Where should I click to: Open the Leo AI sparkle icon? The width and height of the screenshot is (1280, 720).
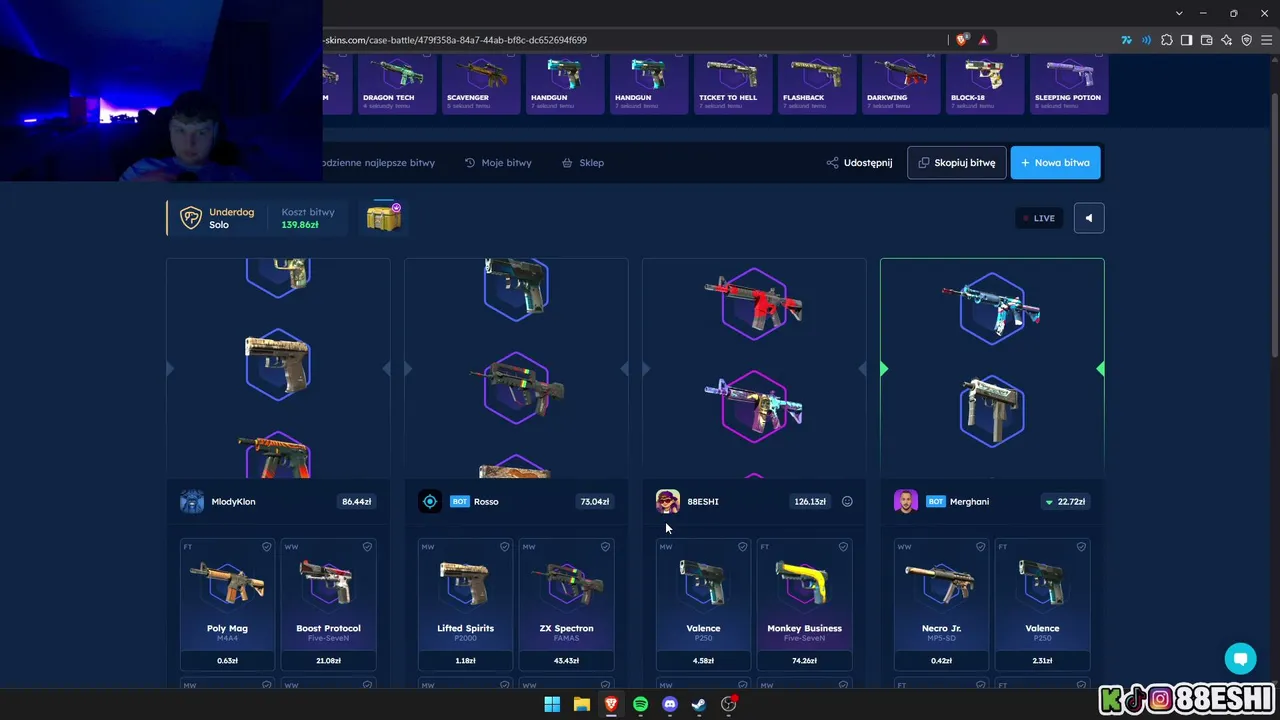pyautogui.click(x=1226, y=40)
